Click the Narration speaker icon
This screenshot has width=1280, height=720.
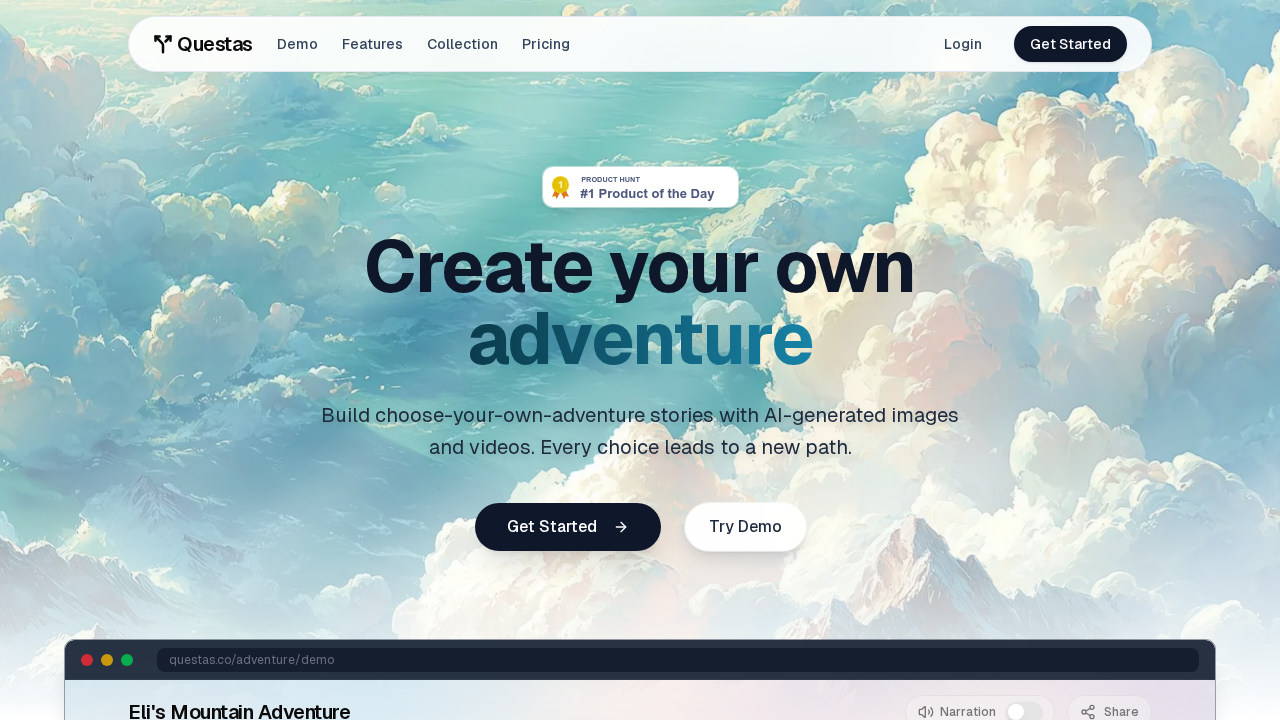(926, 712)
